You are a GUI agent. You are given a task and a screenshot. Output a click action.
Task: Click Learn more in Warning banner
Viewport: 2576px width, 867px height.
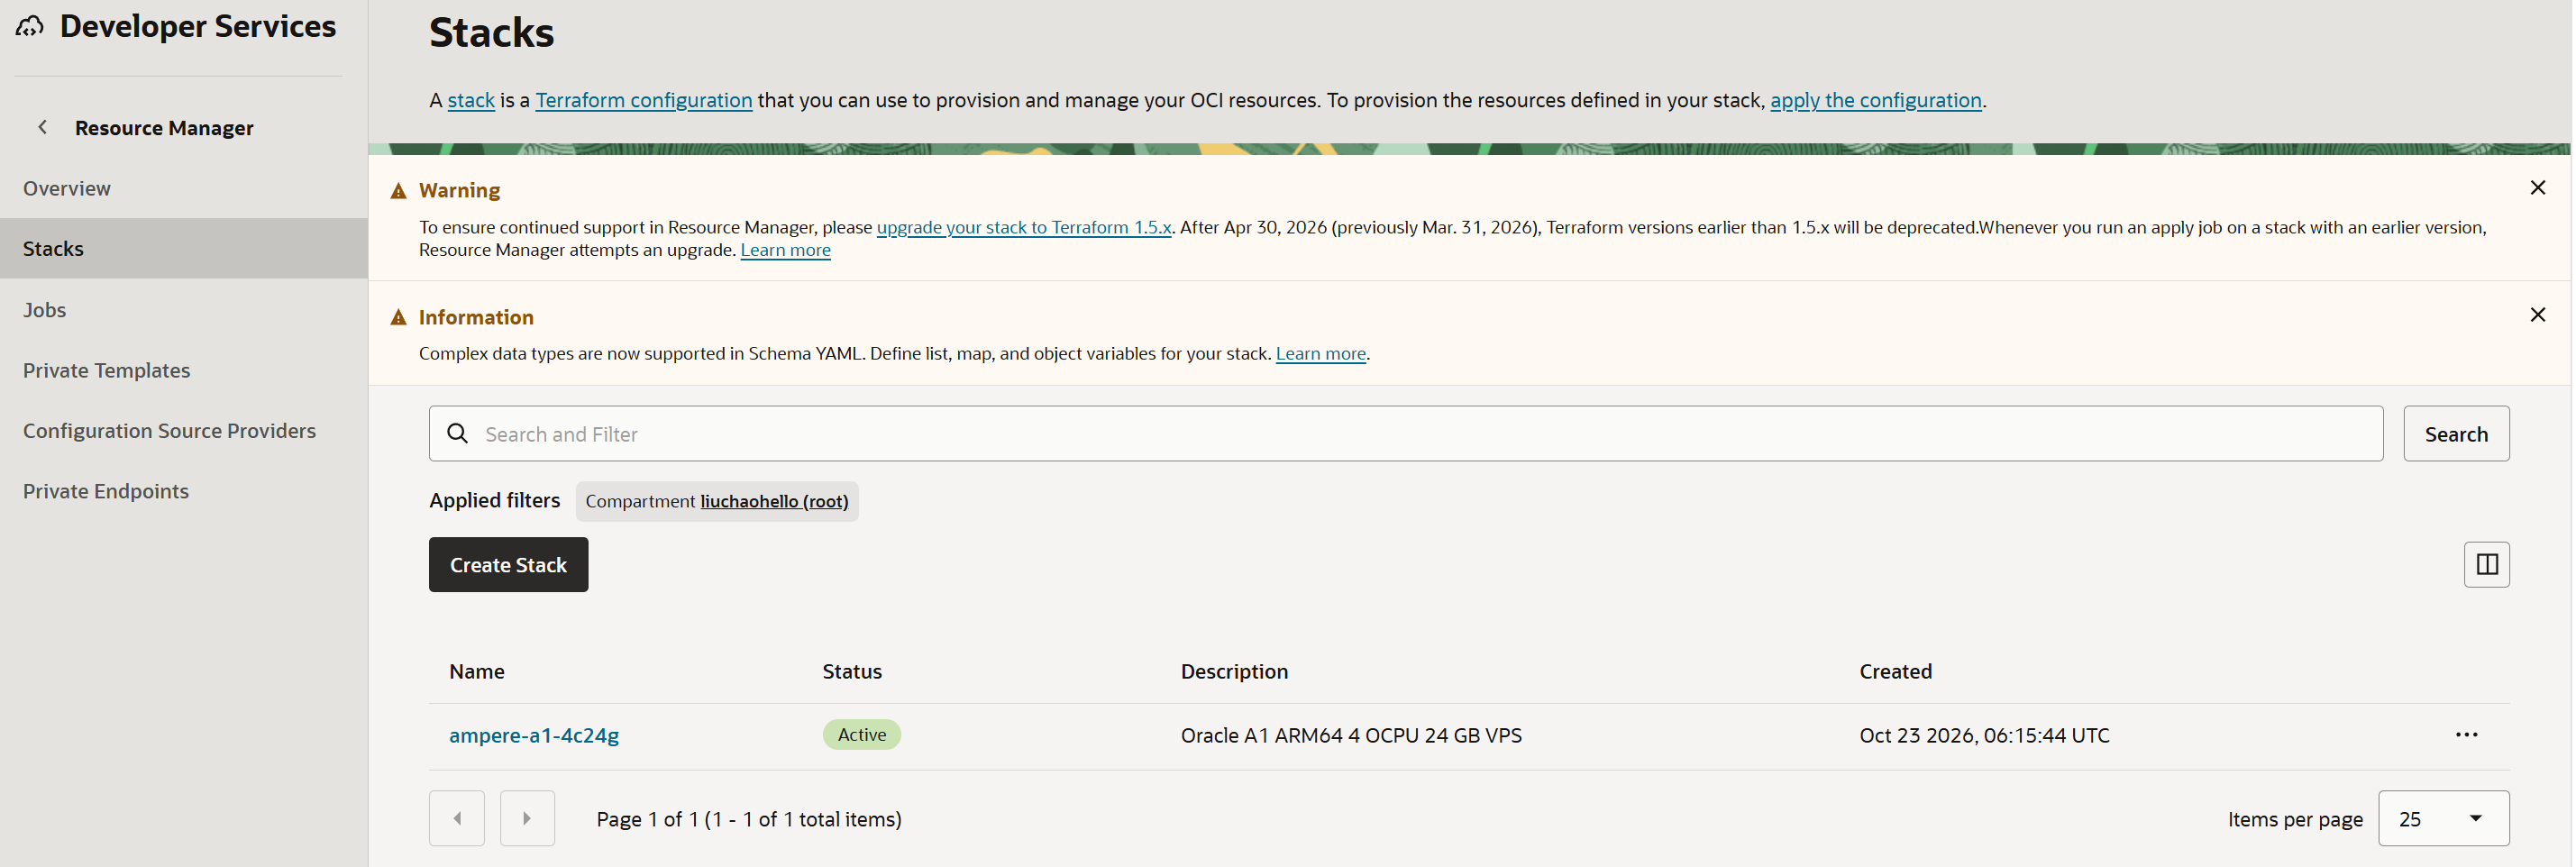(x=785, y=250)
